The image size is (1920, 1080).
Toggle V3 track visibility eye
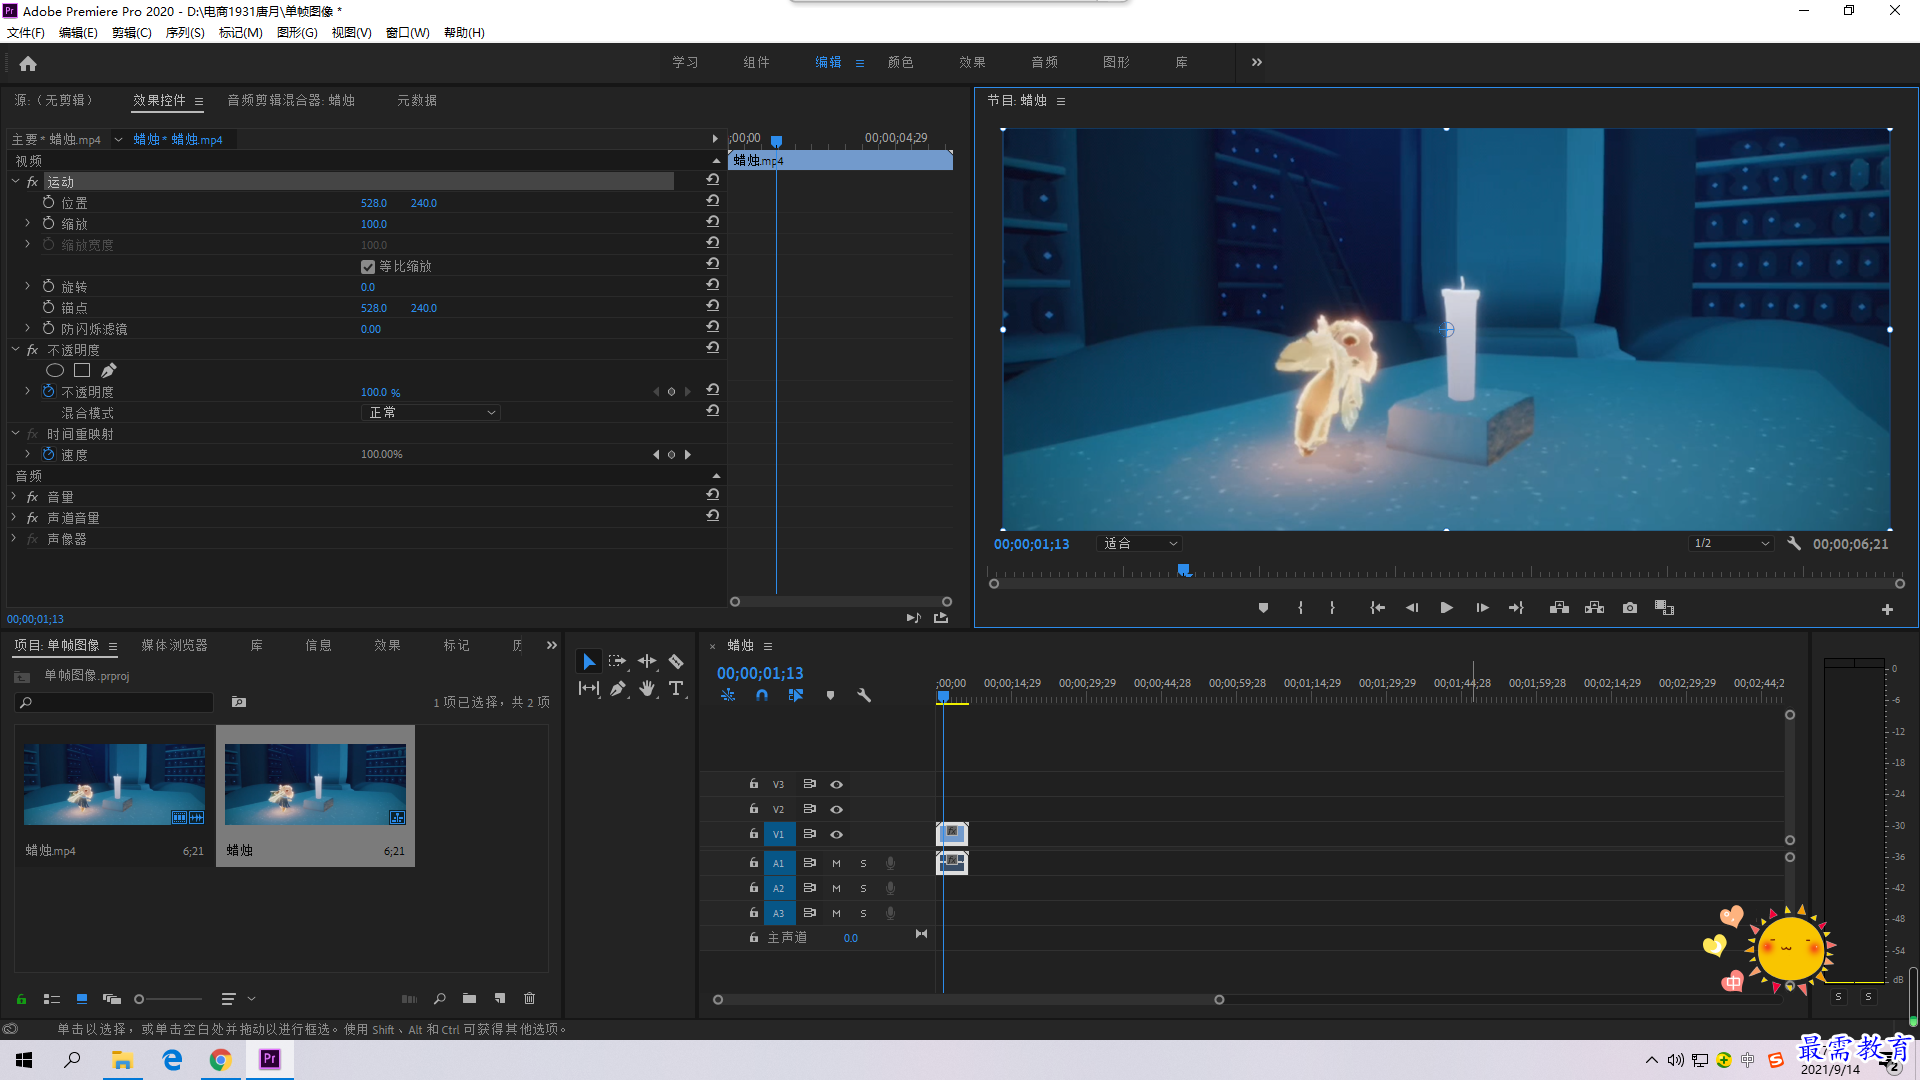coord(837,784)
